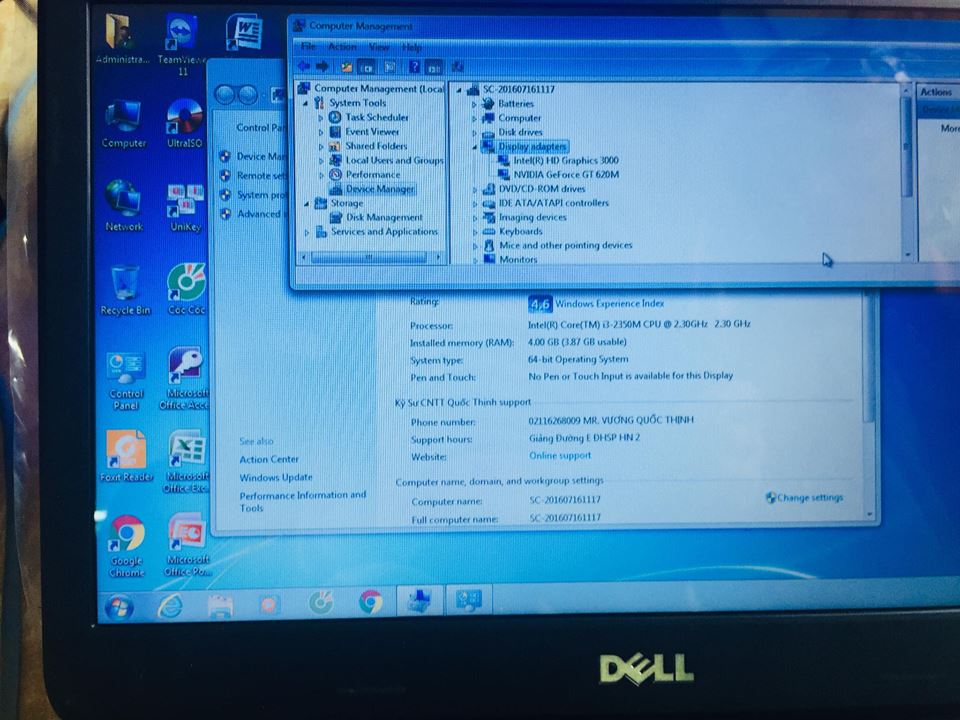This screenshot has width=960, height=720.
Task: Select the Performance tree item
Action: point(372,174)
